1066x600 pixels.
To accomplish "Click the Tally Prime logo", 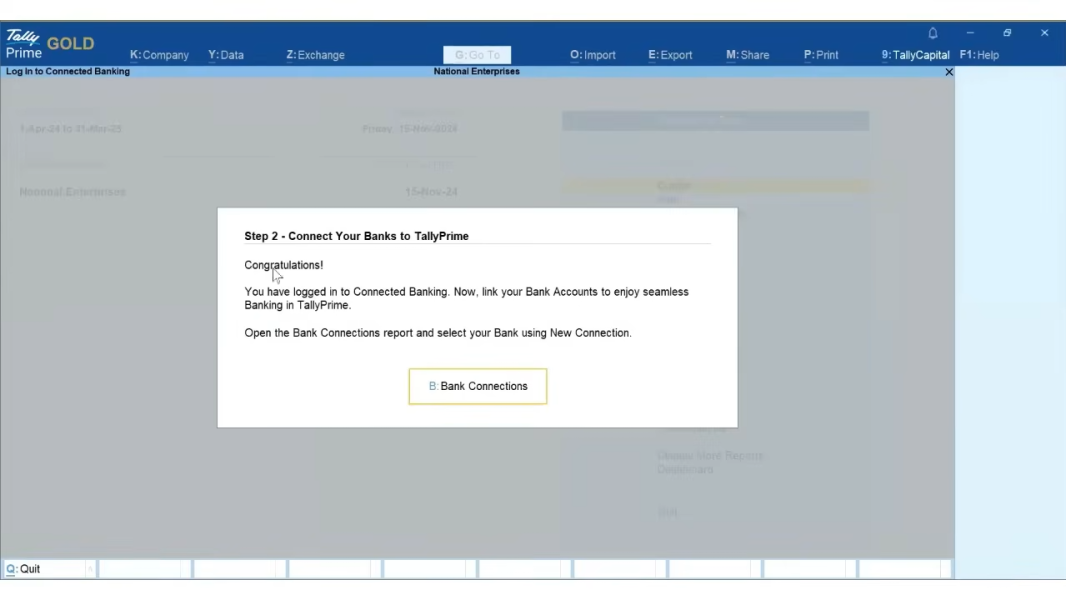I will 23,44.
